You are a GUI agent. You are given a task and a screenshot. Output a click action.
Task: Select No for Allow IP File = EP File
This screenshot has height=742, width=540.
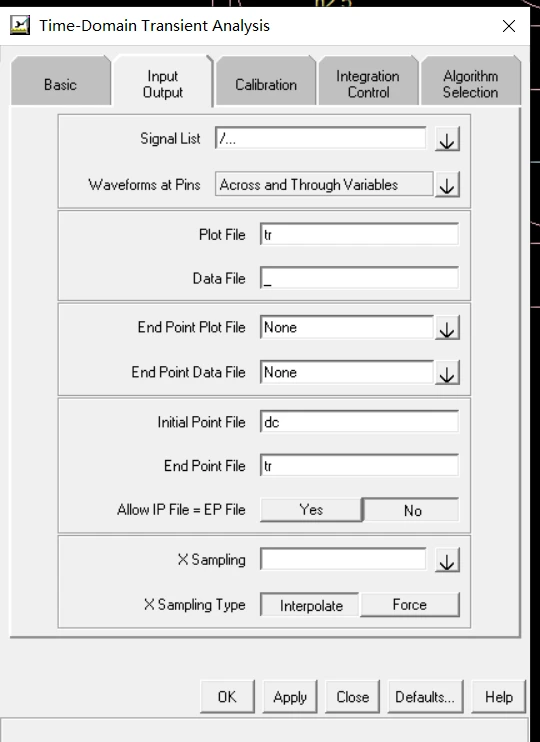(411, 510)
